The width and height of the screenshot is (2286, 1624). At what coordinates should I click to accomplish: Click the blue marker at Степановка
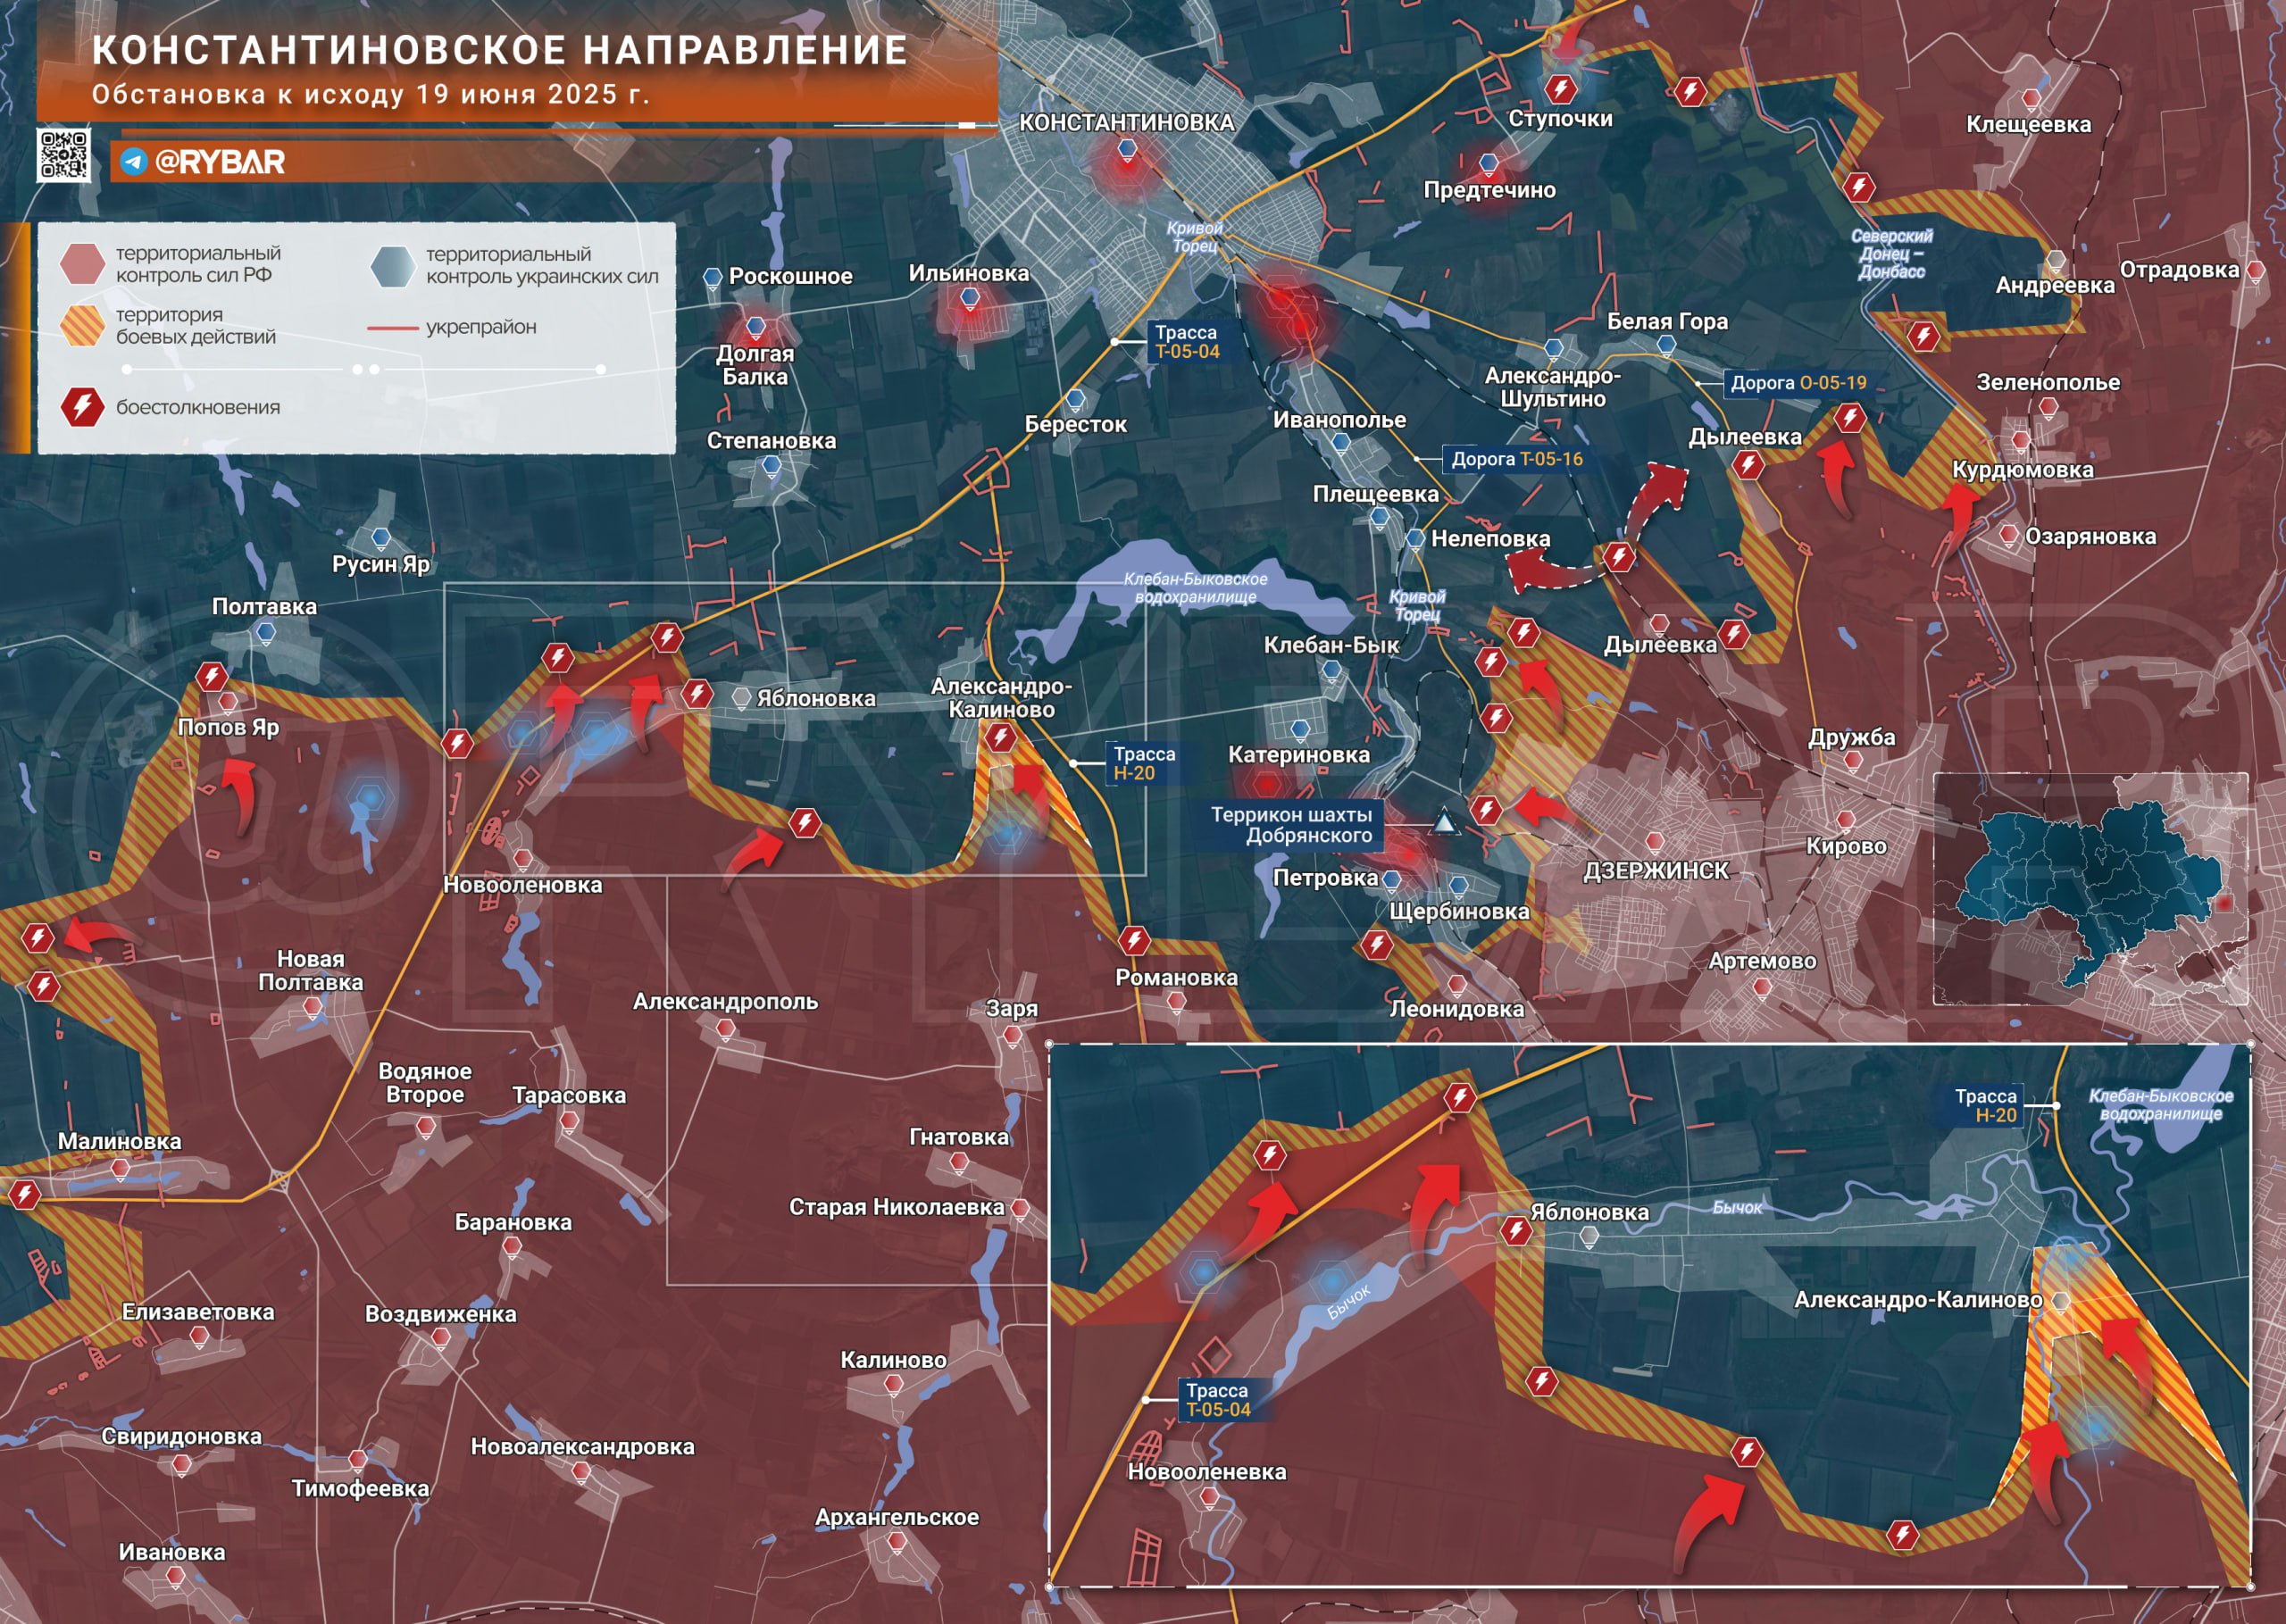pos(771,465)
